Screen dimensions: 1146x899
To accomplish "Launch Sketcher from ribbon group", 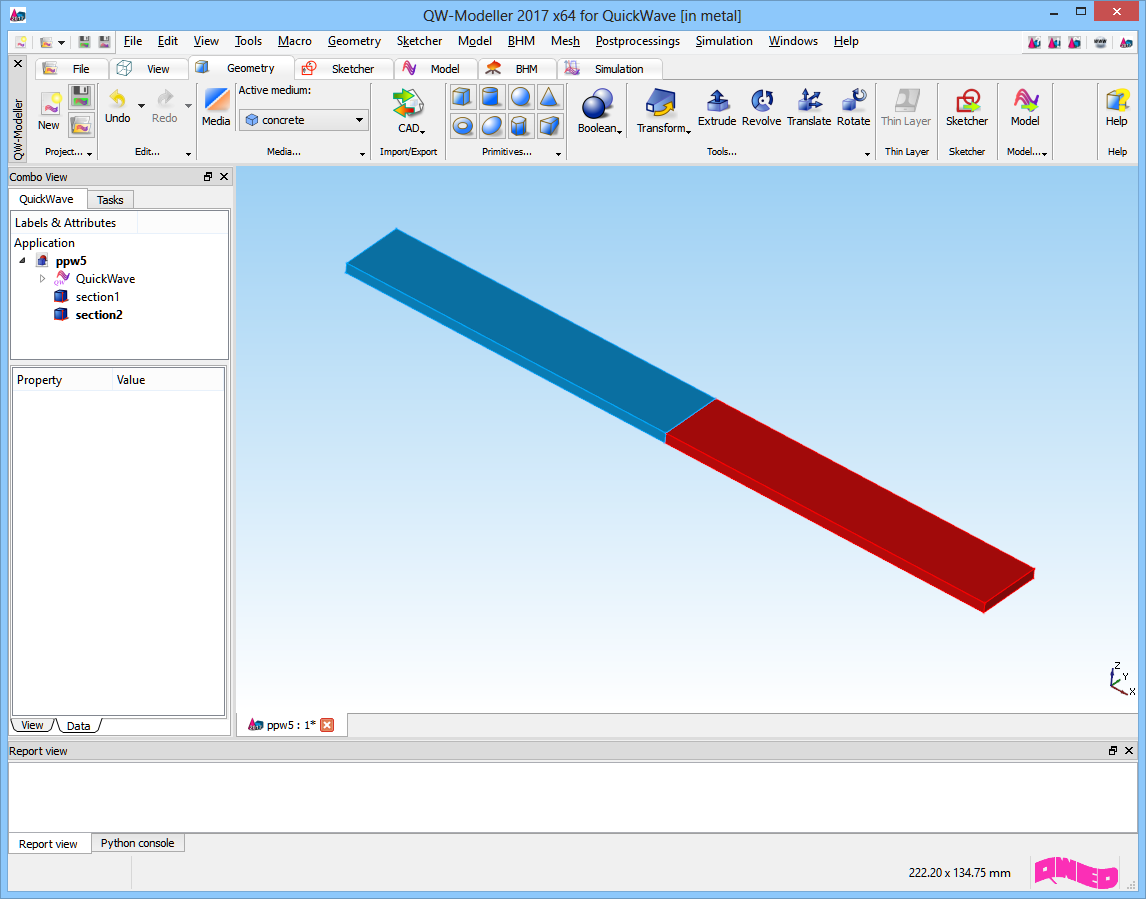I will click(967, 107).
